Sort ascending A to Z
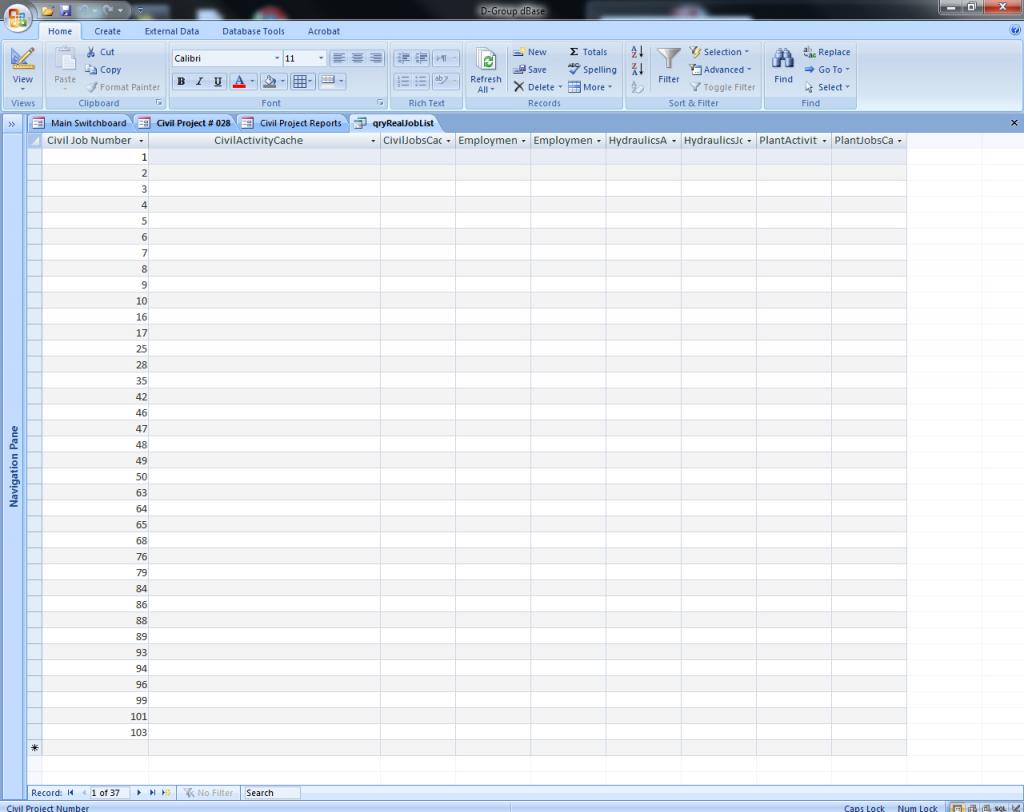The width and height of the screenshot is (1024, 812). (637, 52)
